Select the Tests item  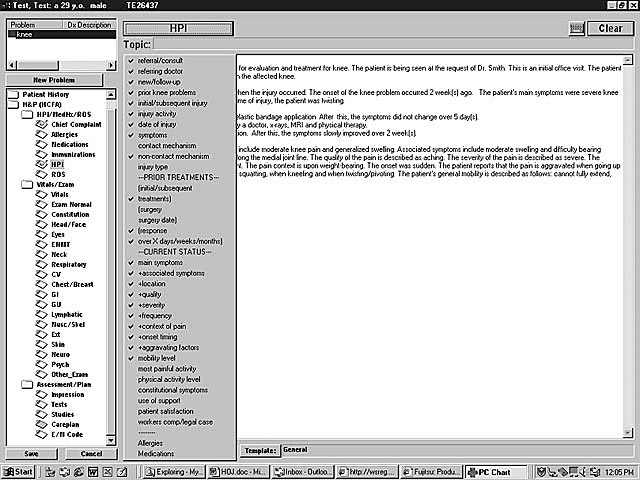59,404
